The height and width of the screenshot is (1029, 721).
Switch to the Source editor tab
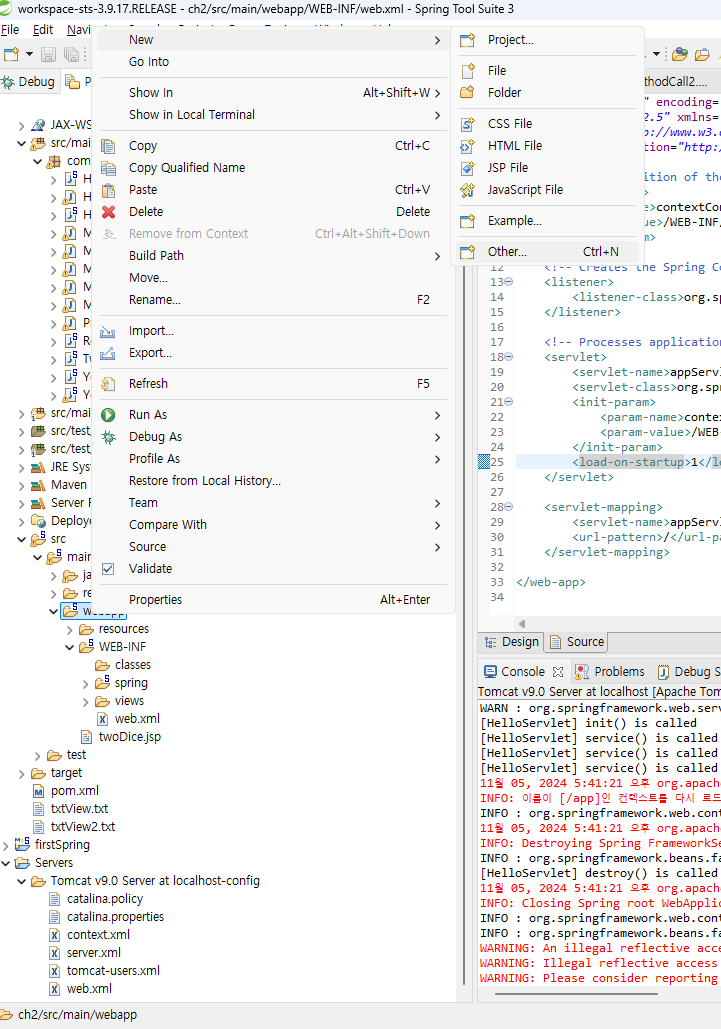coord(577,642)
